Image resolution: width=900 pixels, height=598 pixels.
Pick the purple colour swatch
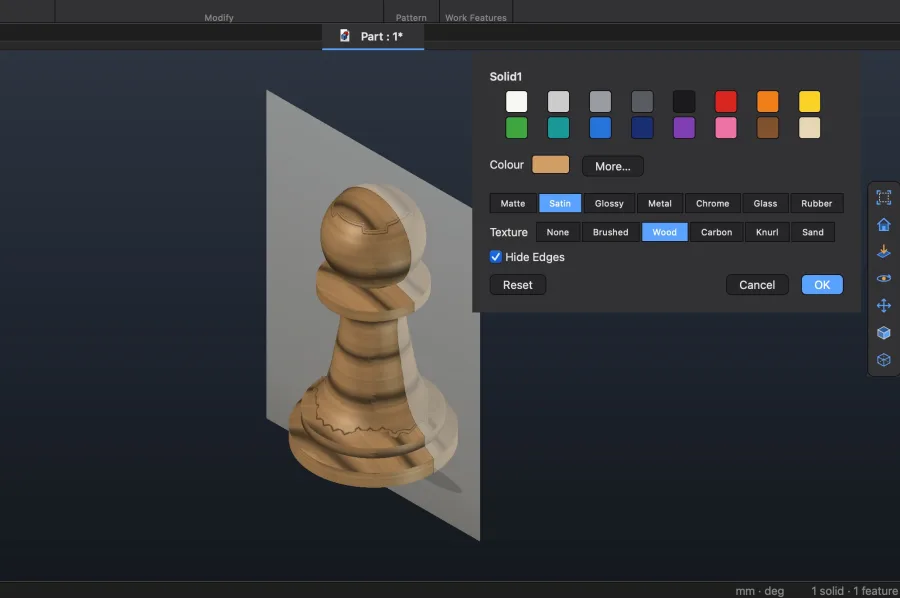684,127
